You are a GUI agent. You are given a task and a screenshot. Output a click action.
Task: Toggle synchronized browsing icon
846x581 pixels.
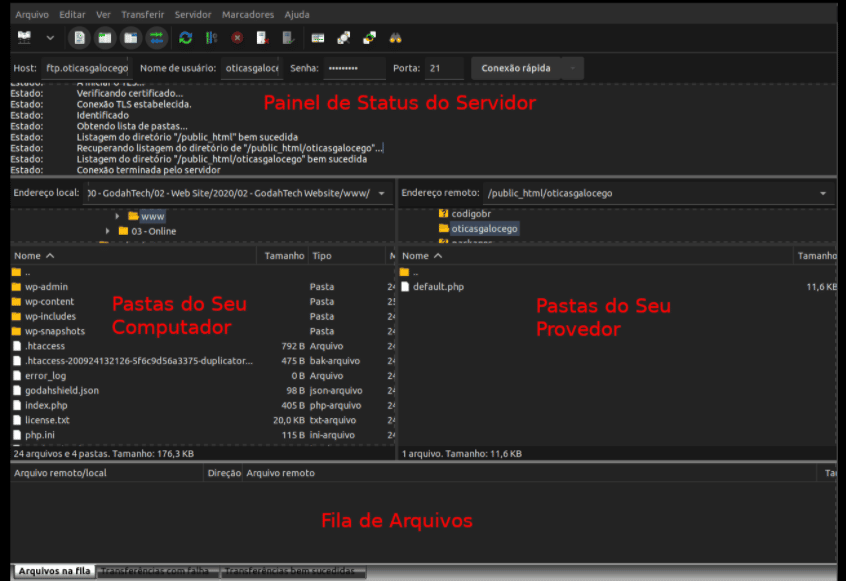pos(370,38)
